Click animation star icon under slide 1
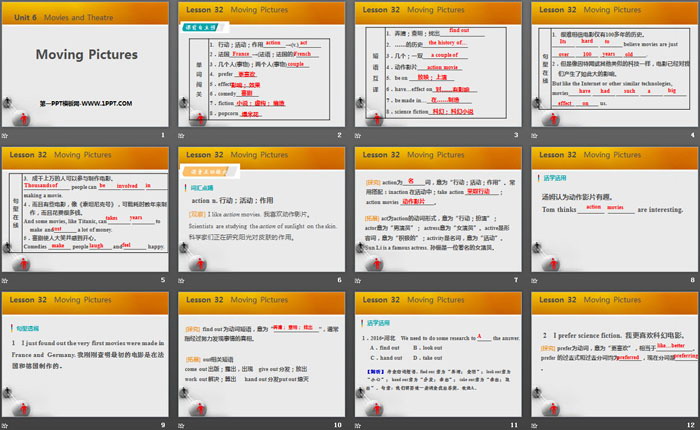 tap(5, 135)
